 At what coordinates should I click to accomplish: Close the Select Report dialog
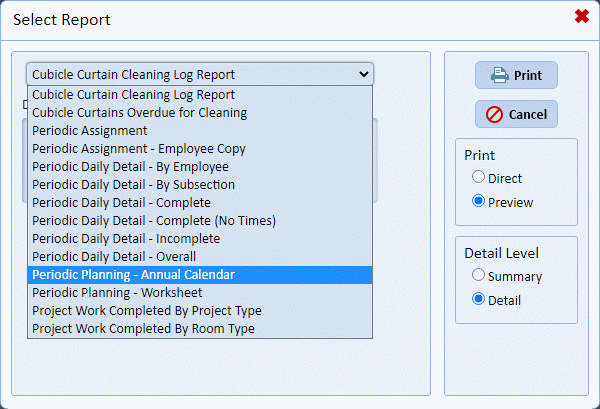point(581,17)
